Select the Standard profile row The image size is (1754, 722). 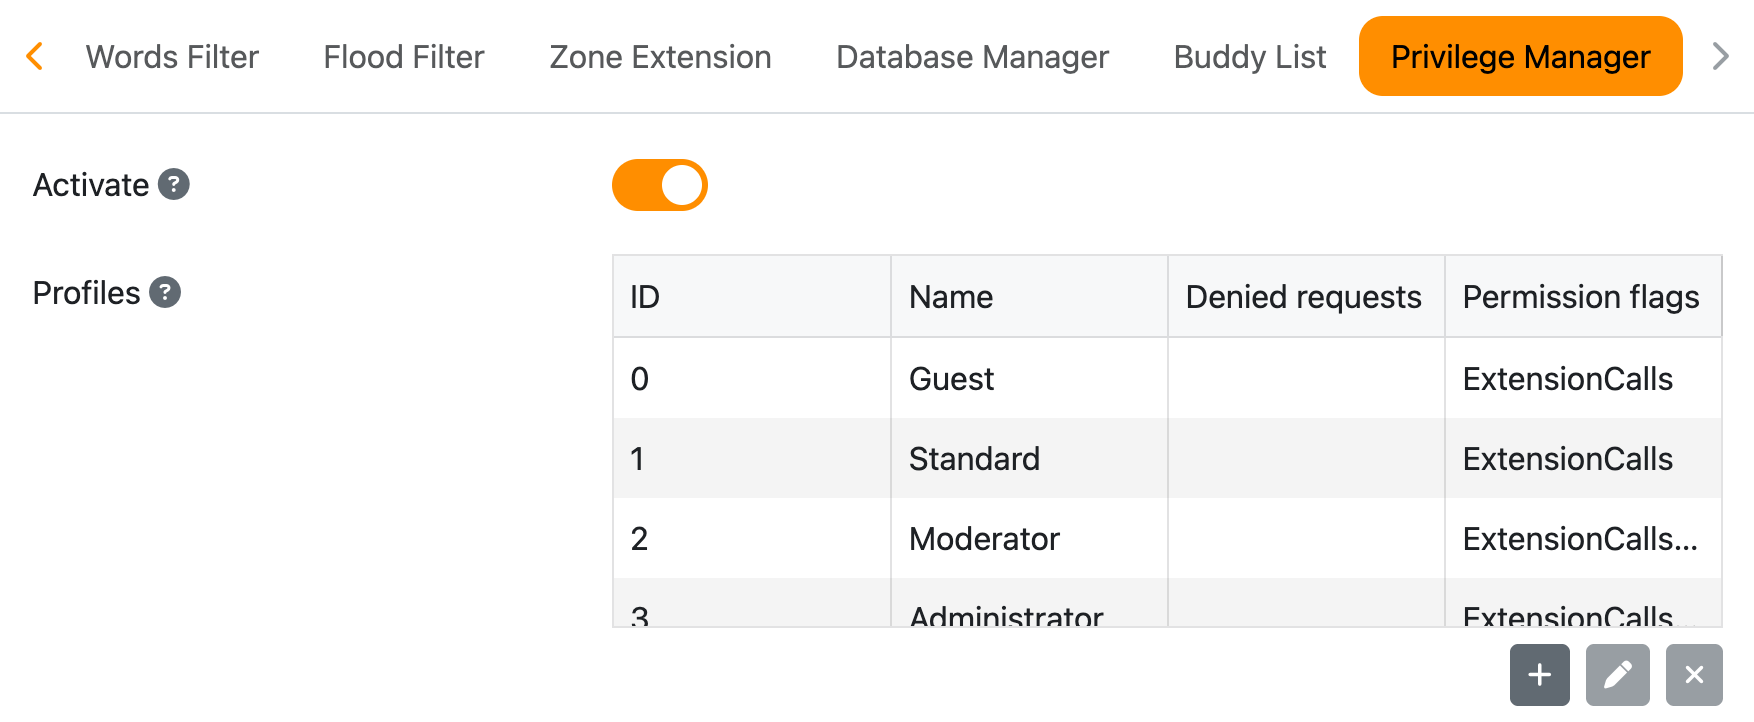point(1167,459)
